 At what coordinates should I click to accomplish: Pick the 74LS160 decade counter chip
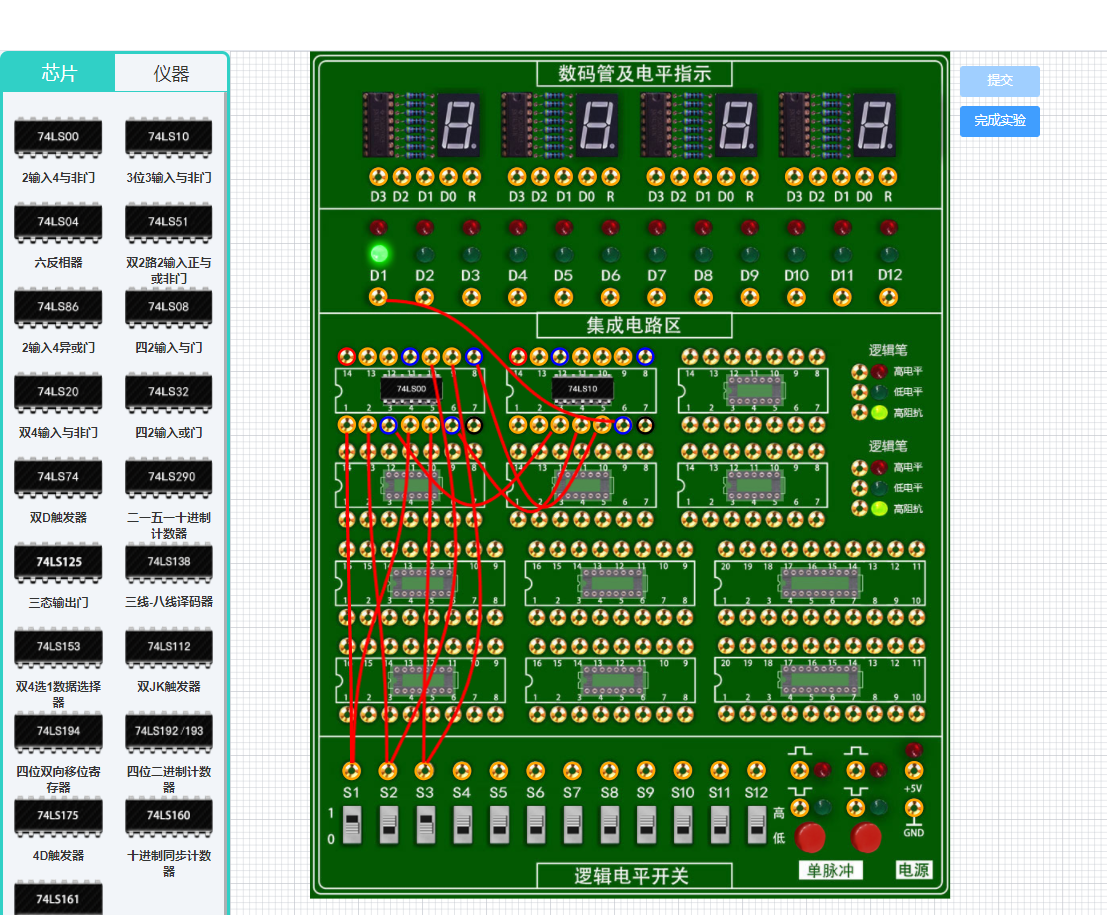click(169, 816)
